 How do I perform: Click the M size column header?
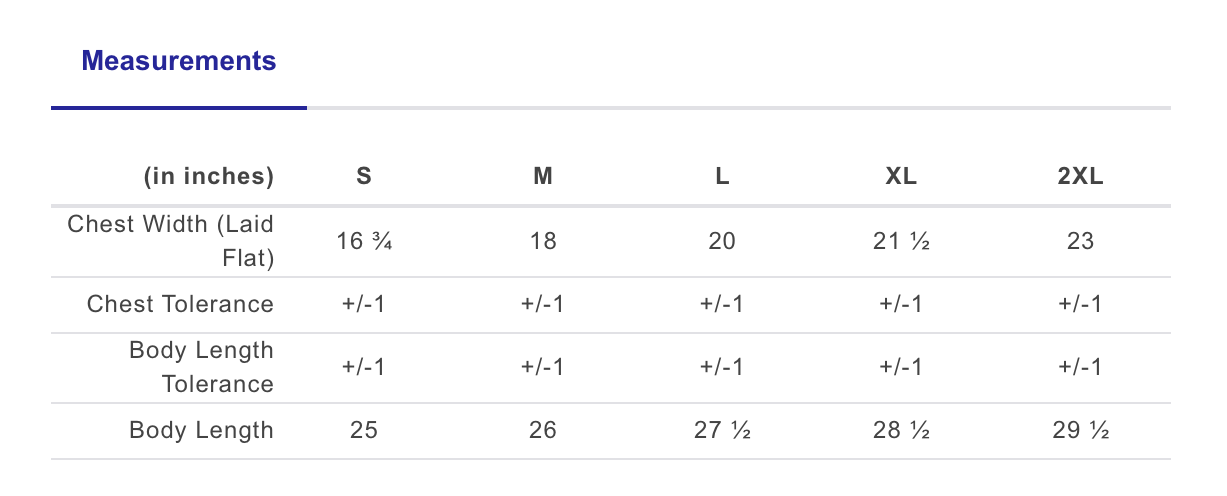pyautogui.click(x=543, y=177)
